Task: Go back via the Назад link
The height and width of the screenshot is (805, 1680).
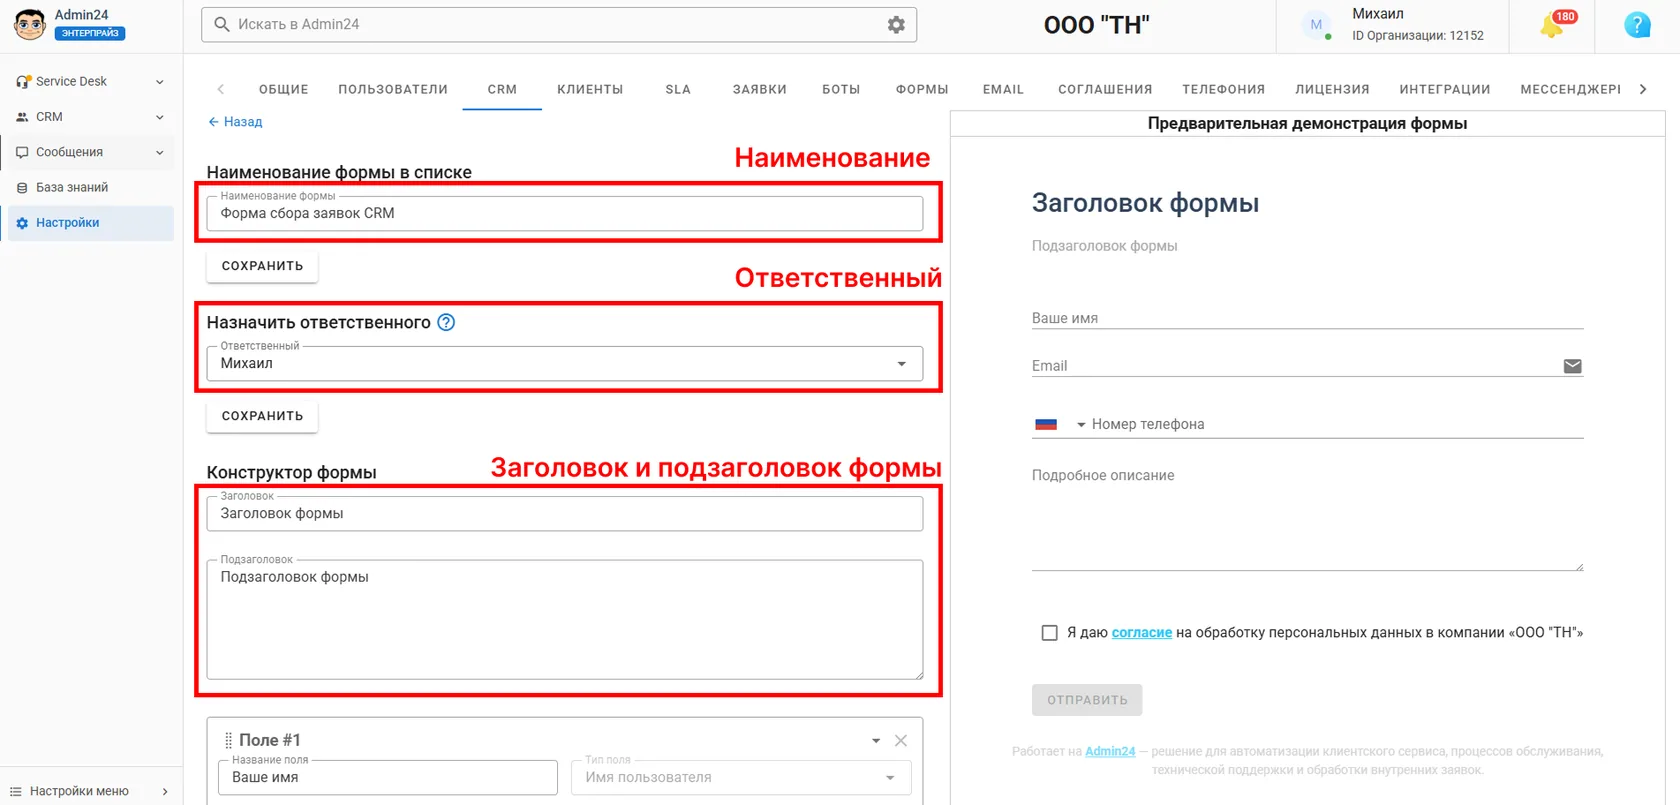Action: point(235,122)
